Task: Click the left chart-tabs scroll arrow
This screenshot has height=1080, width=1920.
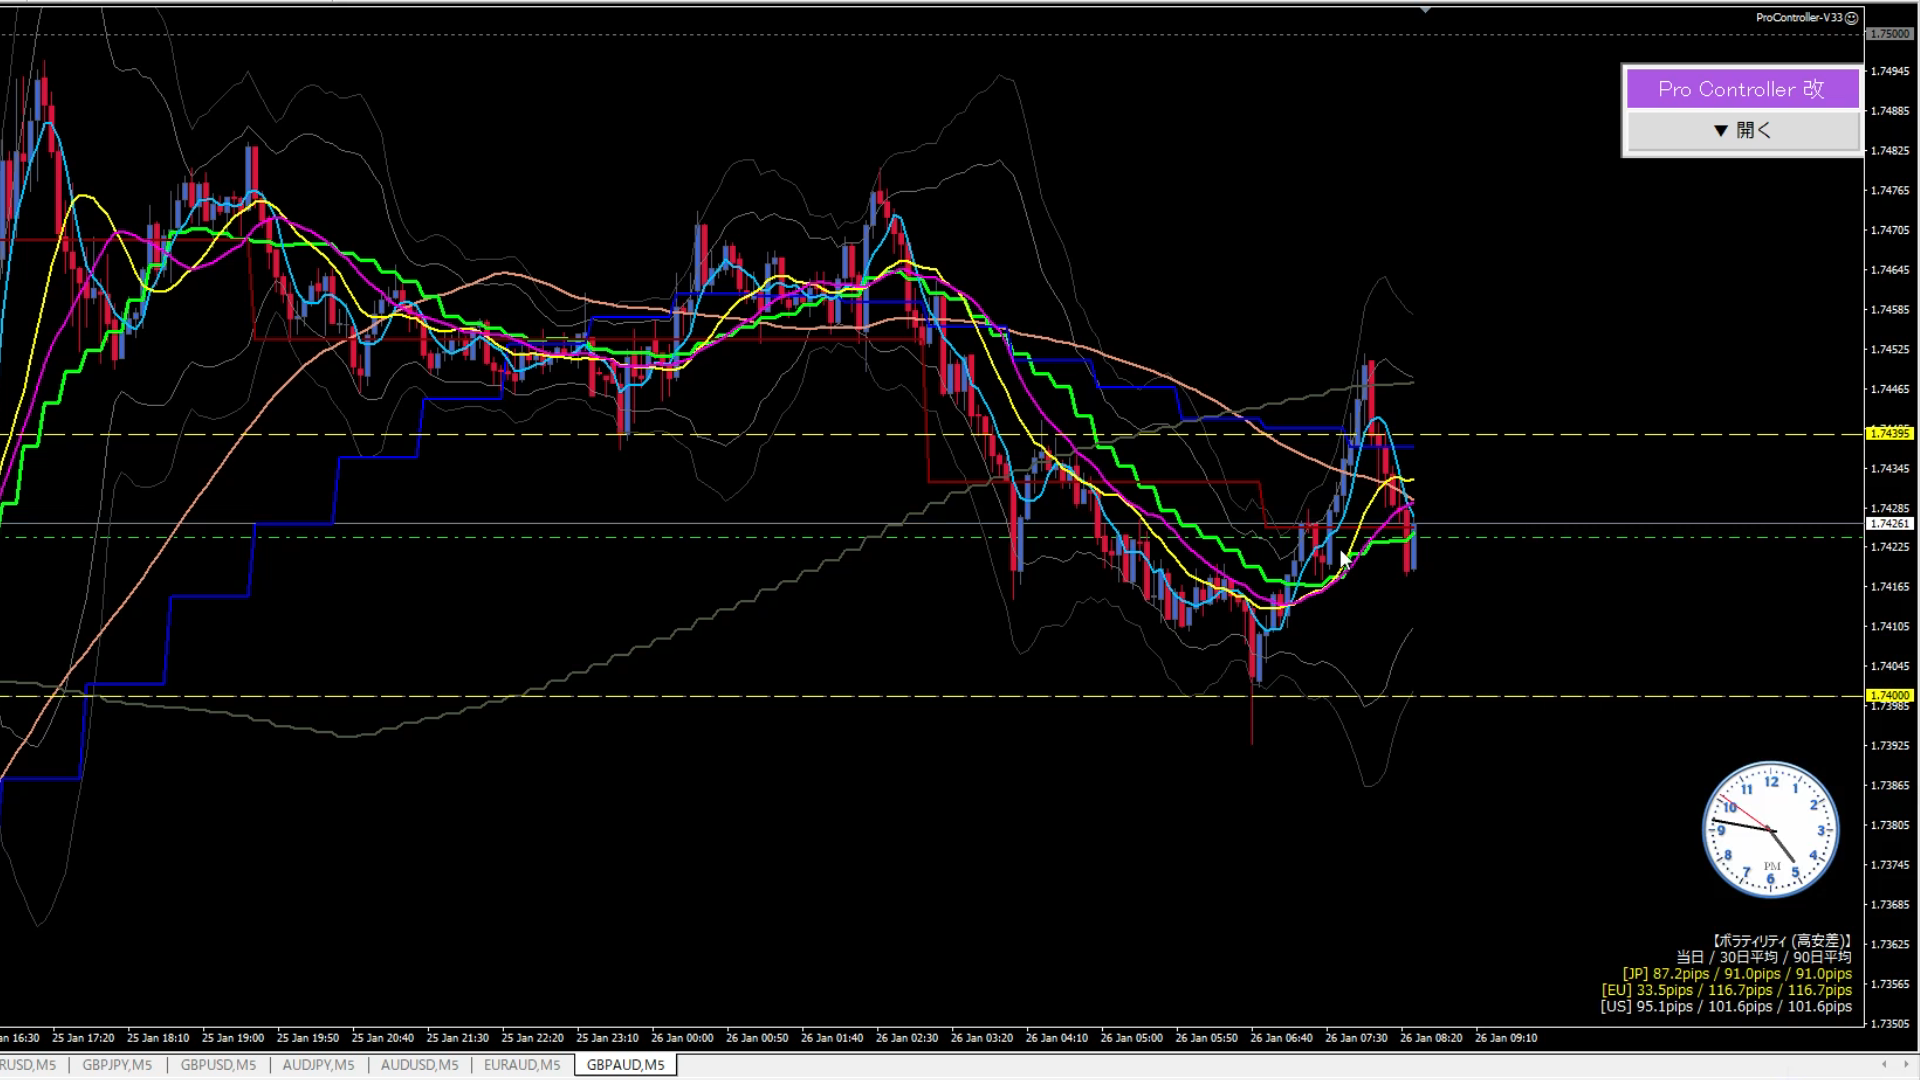Action: 1884,1064
